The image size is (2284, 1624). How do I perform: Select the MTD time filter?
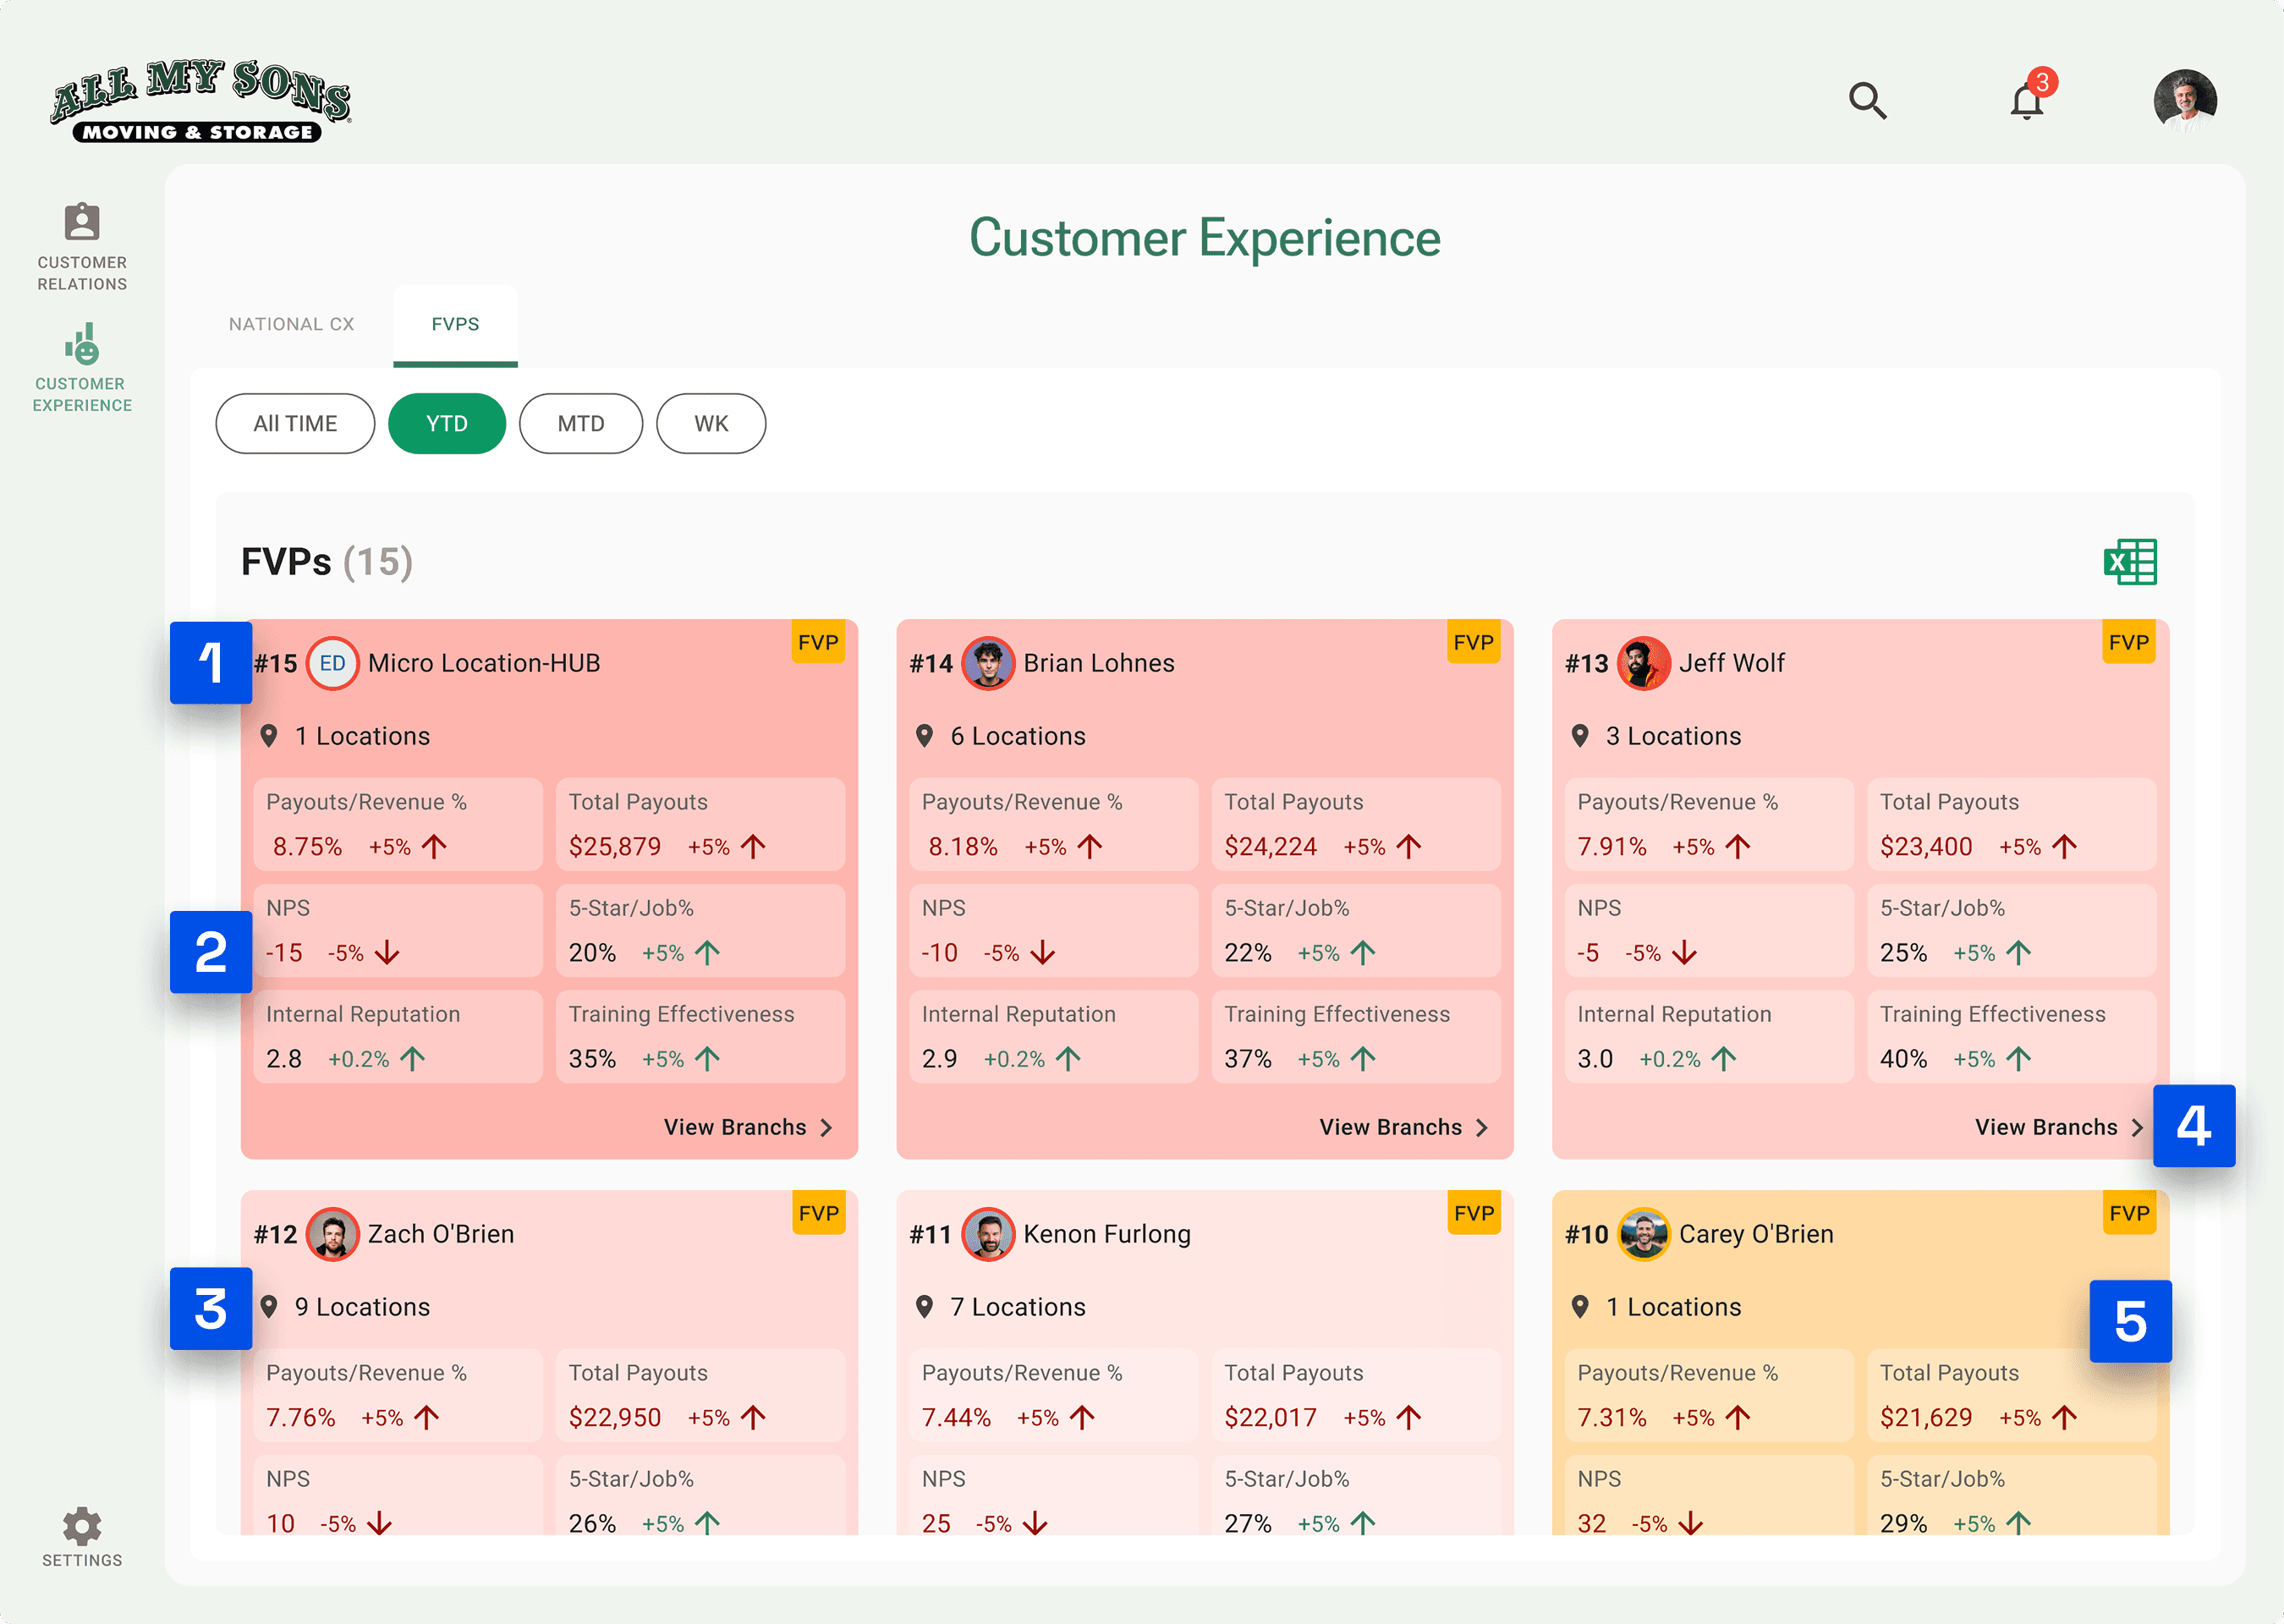[580, 424]
